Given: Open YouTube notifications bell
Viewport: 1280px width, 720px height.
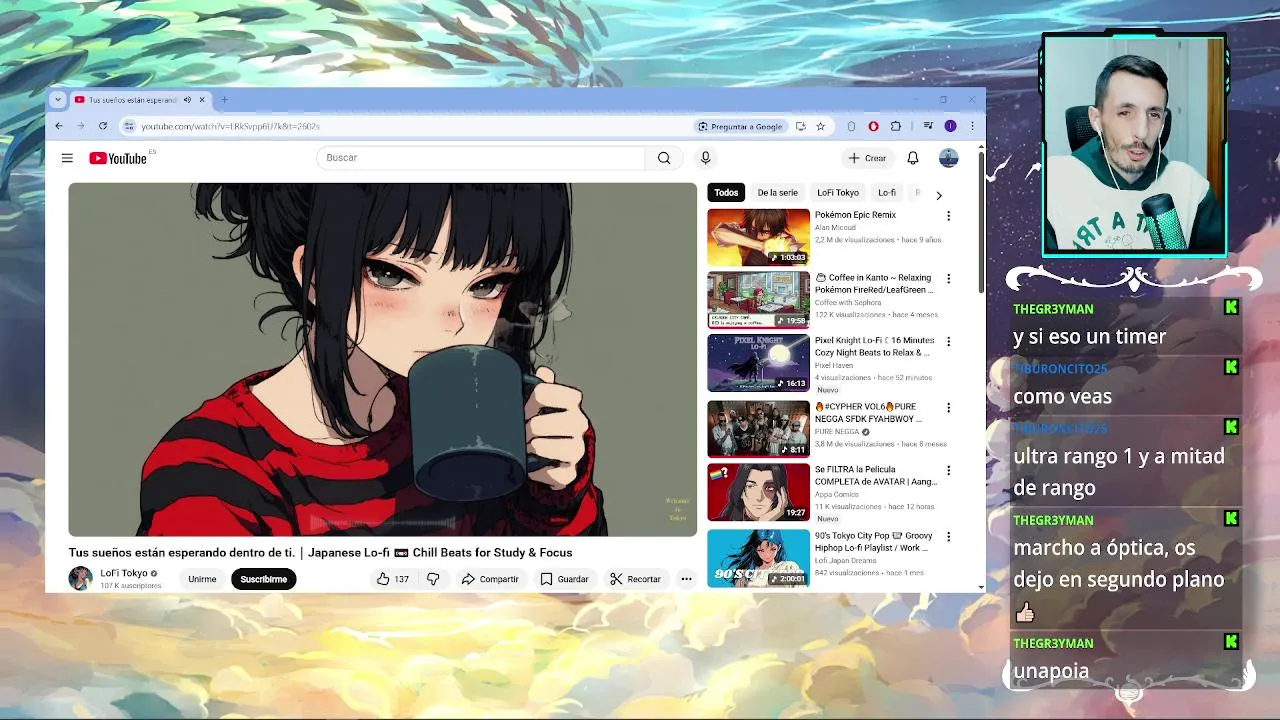Looking at the screenshot, I should pyautogui.click(x=913, y=158).
